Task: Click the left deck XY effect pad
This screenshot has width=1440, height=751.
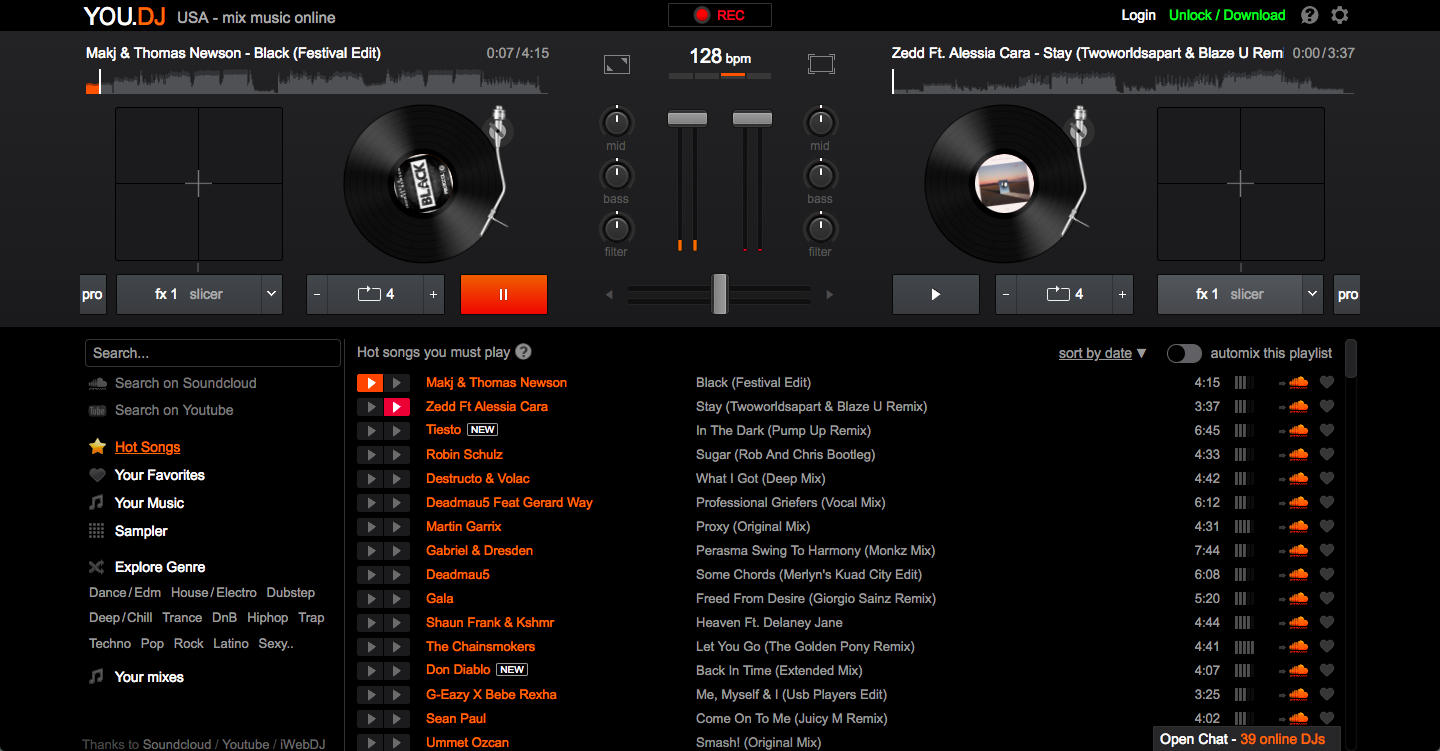Action: coord(199,184)
